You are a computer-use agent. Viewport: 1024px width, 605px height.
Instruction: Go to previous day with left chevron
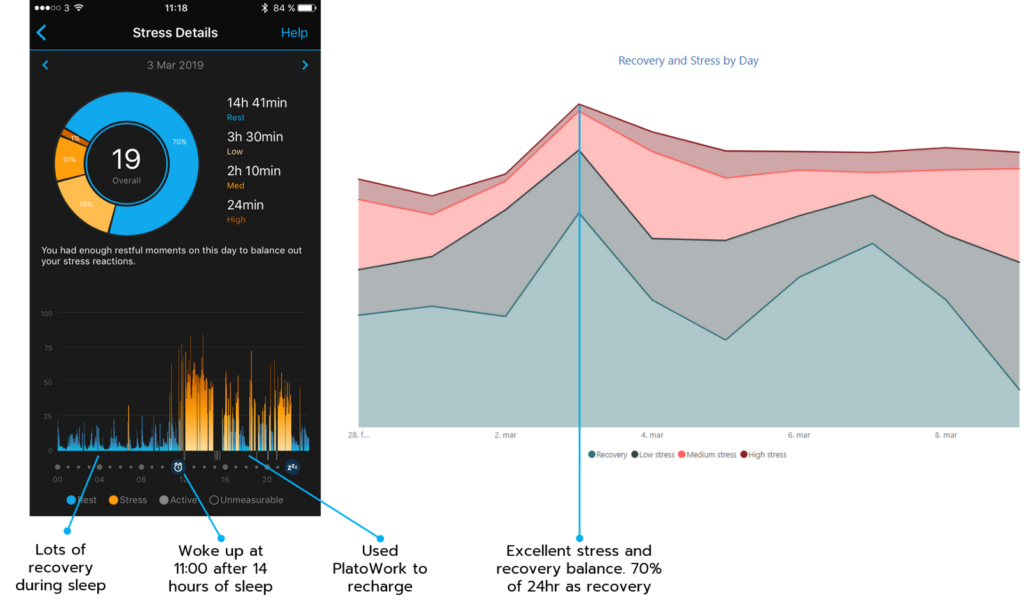point(45,65)
